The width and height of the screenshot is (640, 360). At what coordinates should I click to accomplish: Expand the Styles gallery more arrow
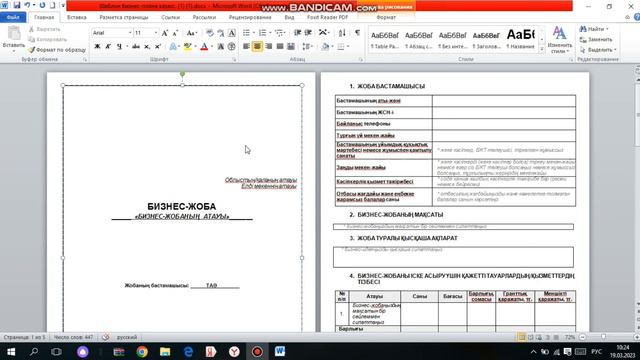coord(542,49)
